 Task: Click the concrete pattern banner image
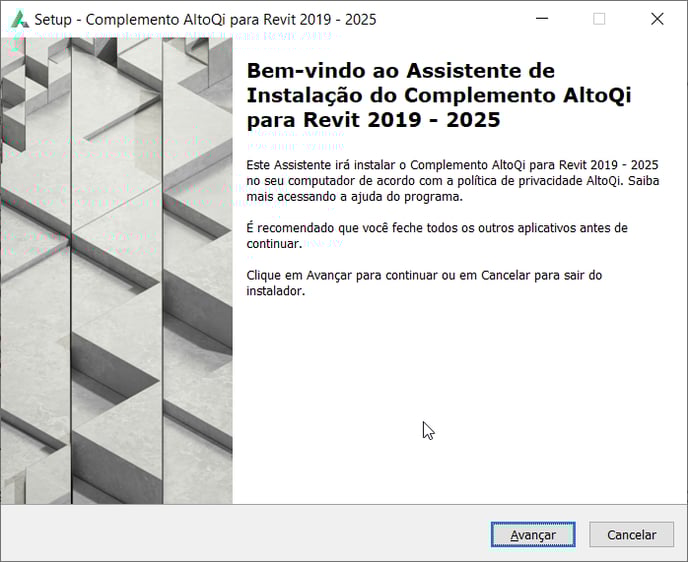(117, 271)
